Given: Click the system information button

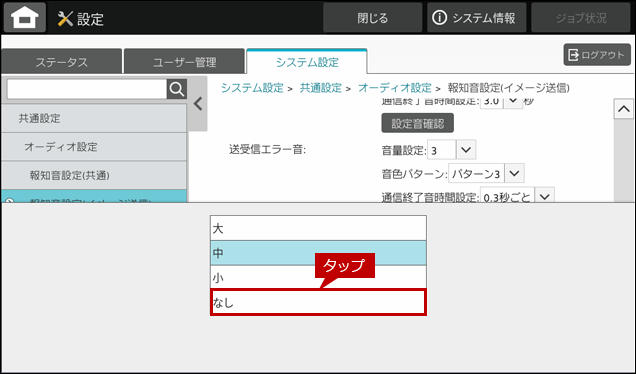Looking at the screenshot, I should pos(476,18).
